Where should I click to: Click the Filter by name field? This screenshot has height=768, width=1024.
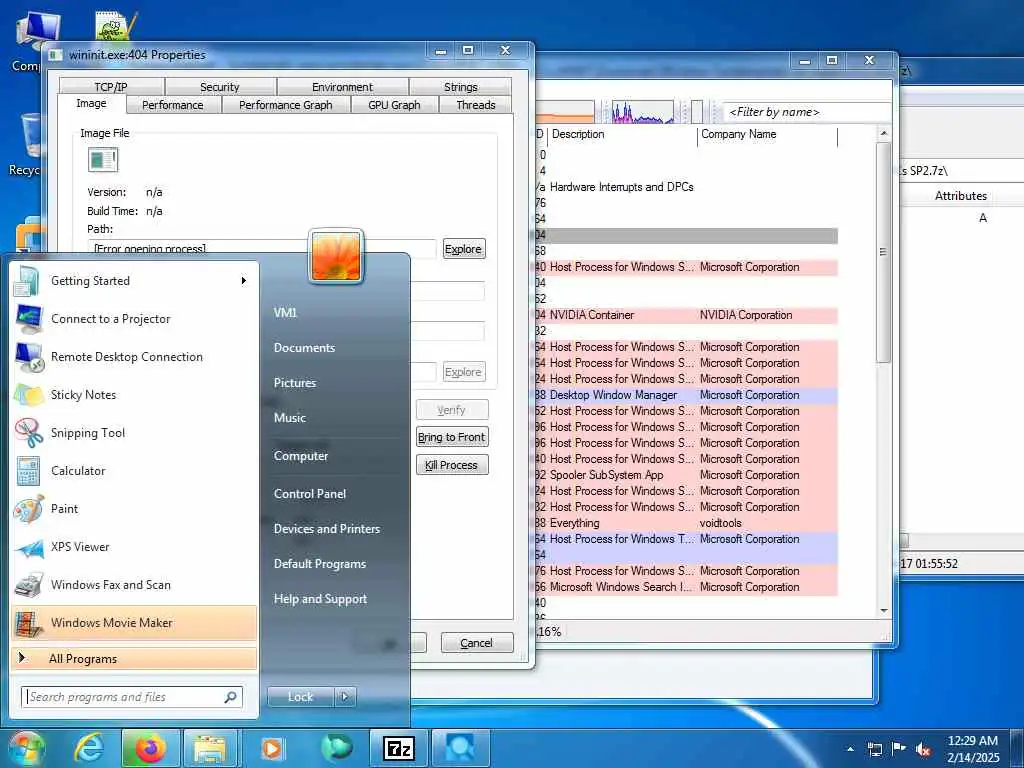[x=807, y=112]
